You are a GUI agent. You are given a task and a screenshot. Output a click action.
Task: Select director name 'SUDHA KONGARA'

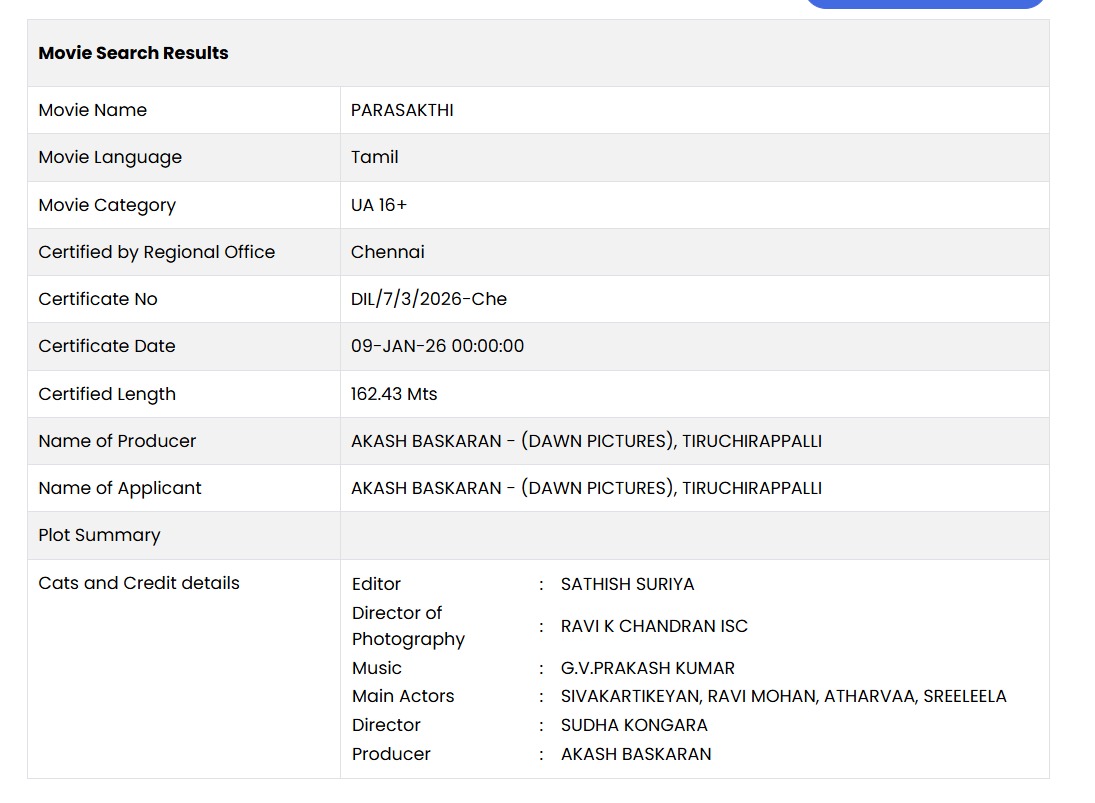pyautogui.click(x=634, y=725)
